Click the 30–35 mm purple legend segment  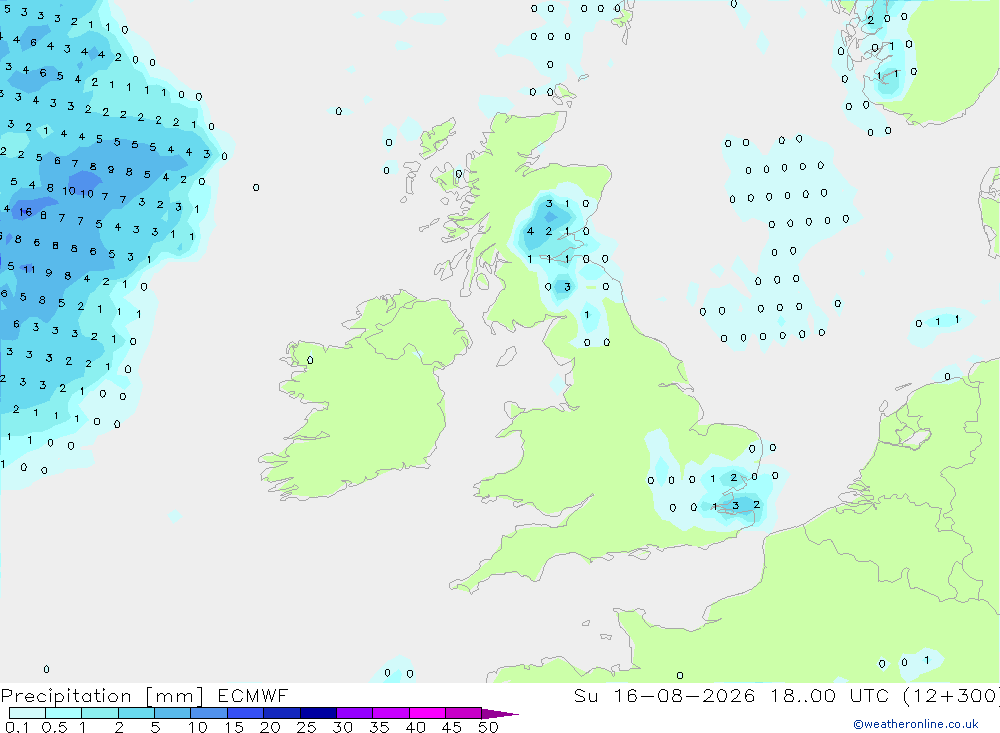[x=355, y=713]
